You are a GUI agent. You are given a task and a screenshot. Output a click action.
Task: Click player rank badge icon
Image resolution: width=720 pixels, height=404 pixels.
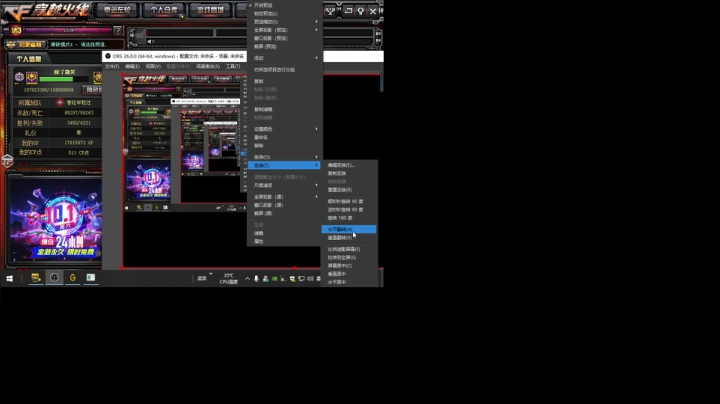click(x=19, y=77)
